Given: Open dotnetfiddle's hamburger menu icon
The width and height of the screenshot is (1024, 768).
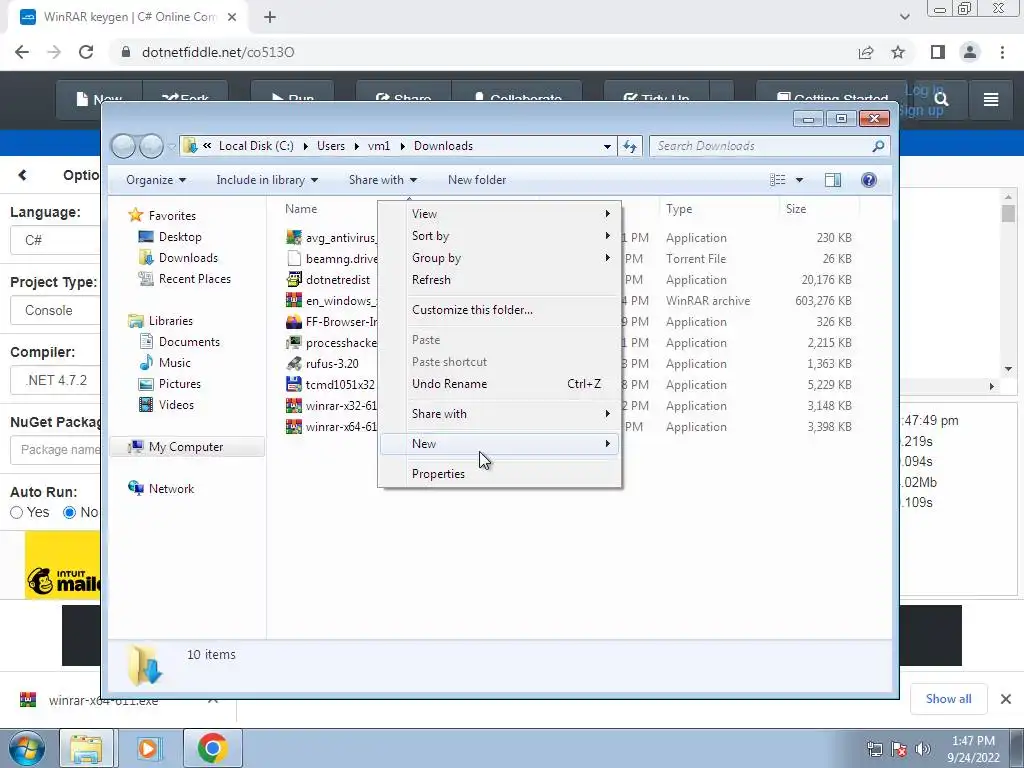Looking at the screenshot, I should click(991, 99).
